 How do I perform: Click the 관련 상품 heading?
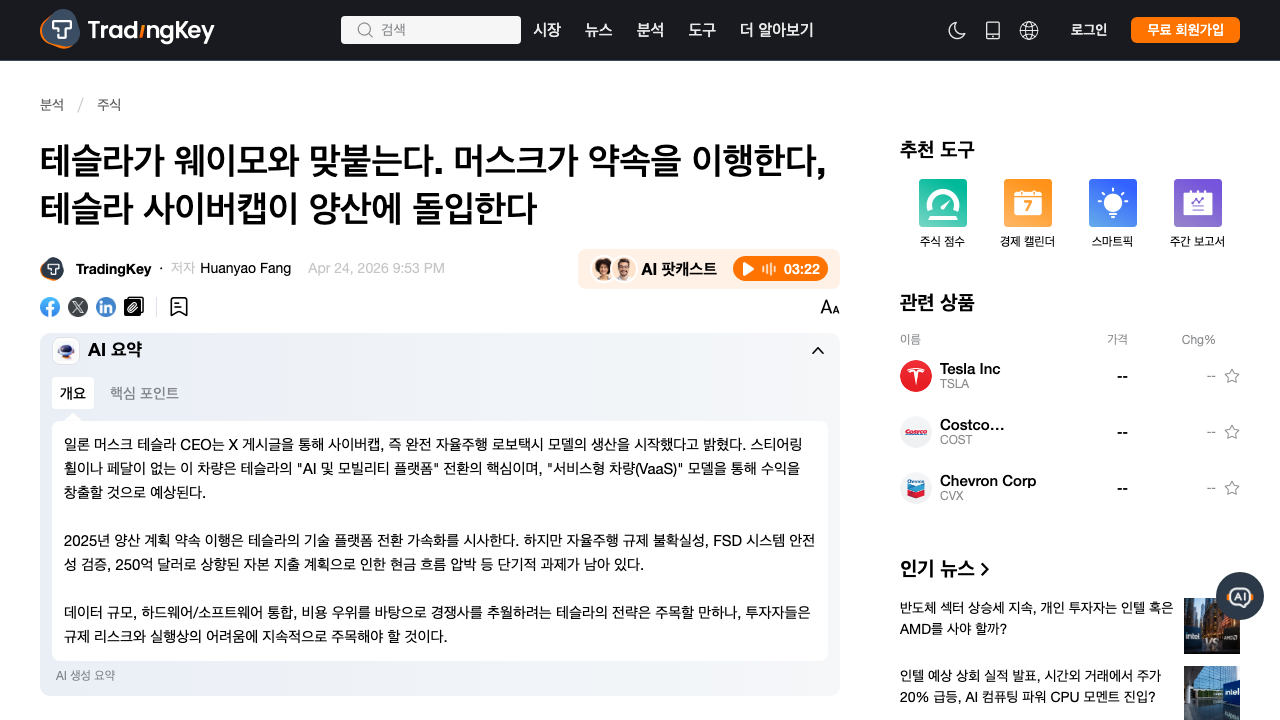[937, 302]
